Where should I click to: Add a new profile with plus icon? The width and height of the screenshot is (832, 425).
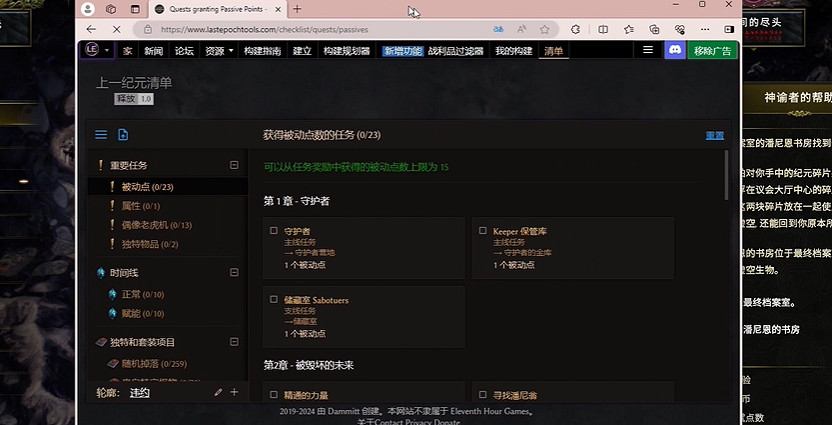234,392
